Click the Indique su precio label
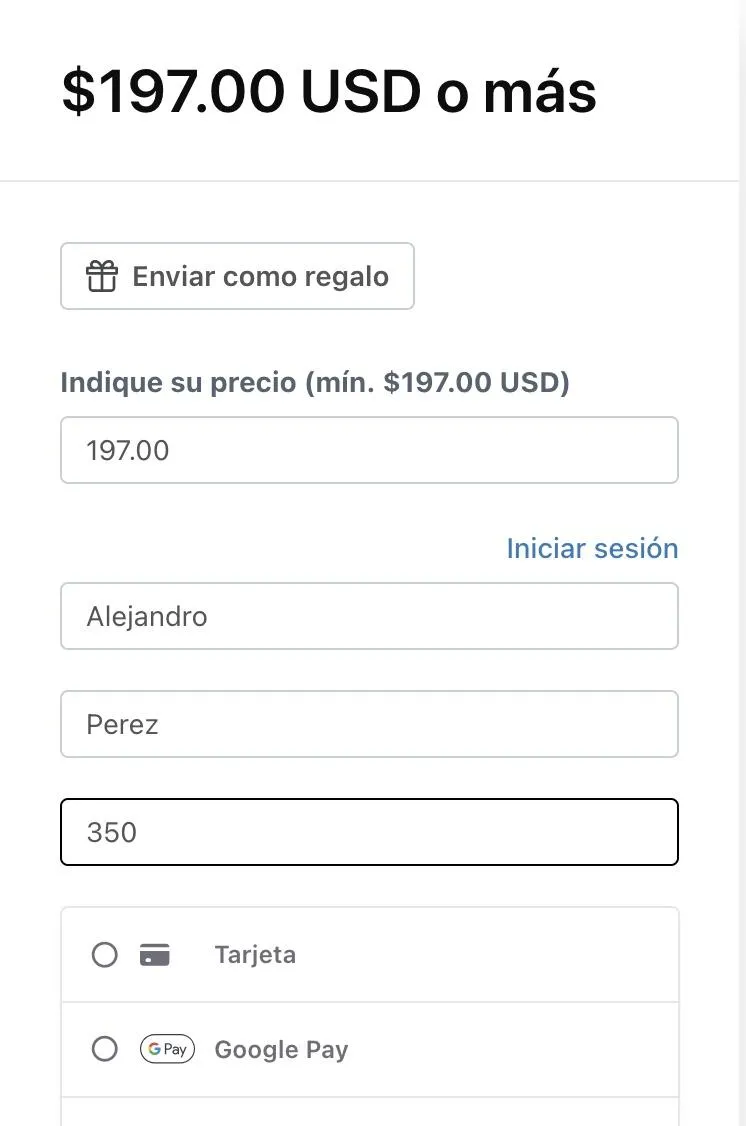The image size is (746, 1126). pyautogui.click(x=314, y=382)
